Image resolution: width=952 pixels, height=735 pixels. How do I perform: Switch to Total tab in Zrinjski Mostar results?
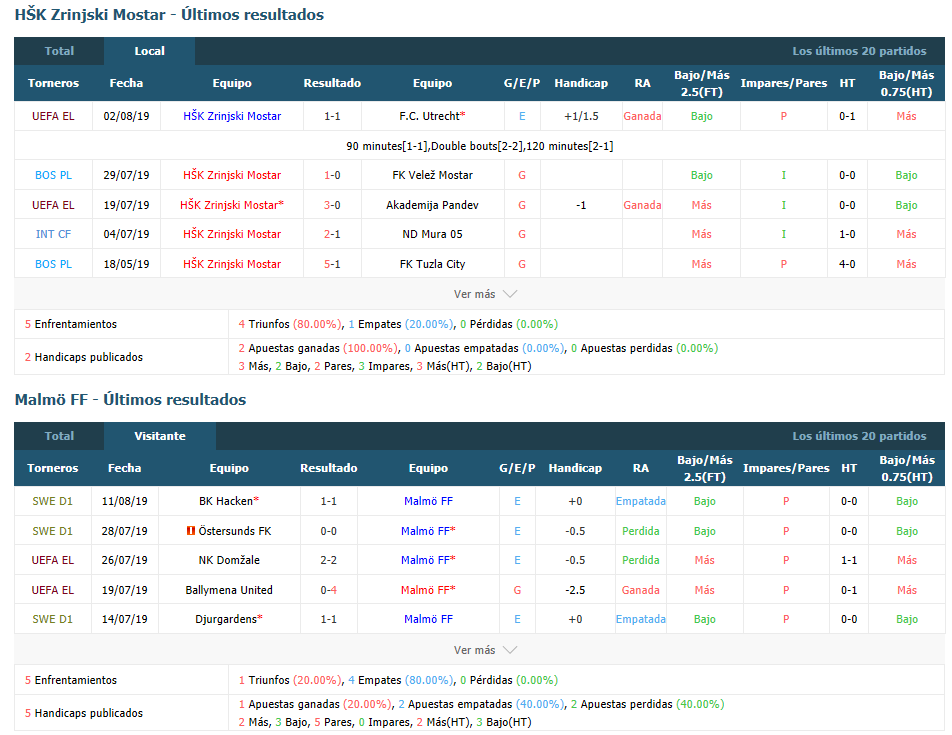coord(59,51)
